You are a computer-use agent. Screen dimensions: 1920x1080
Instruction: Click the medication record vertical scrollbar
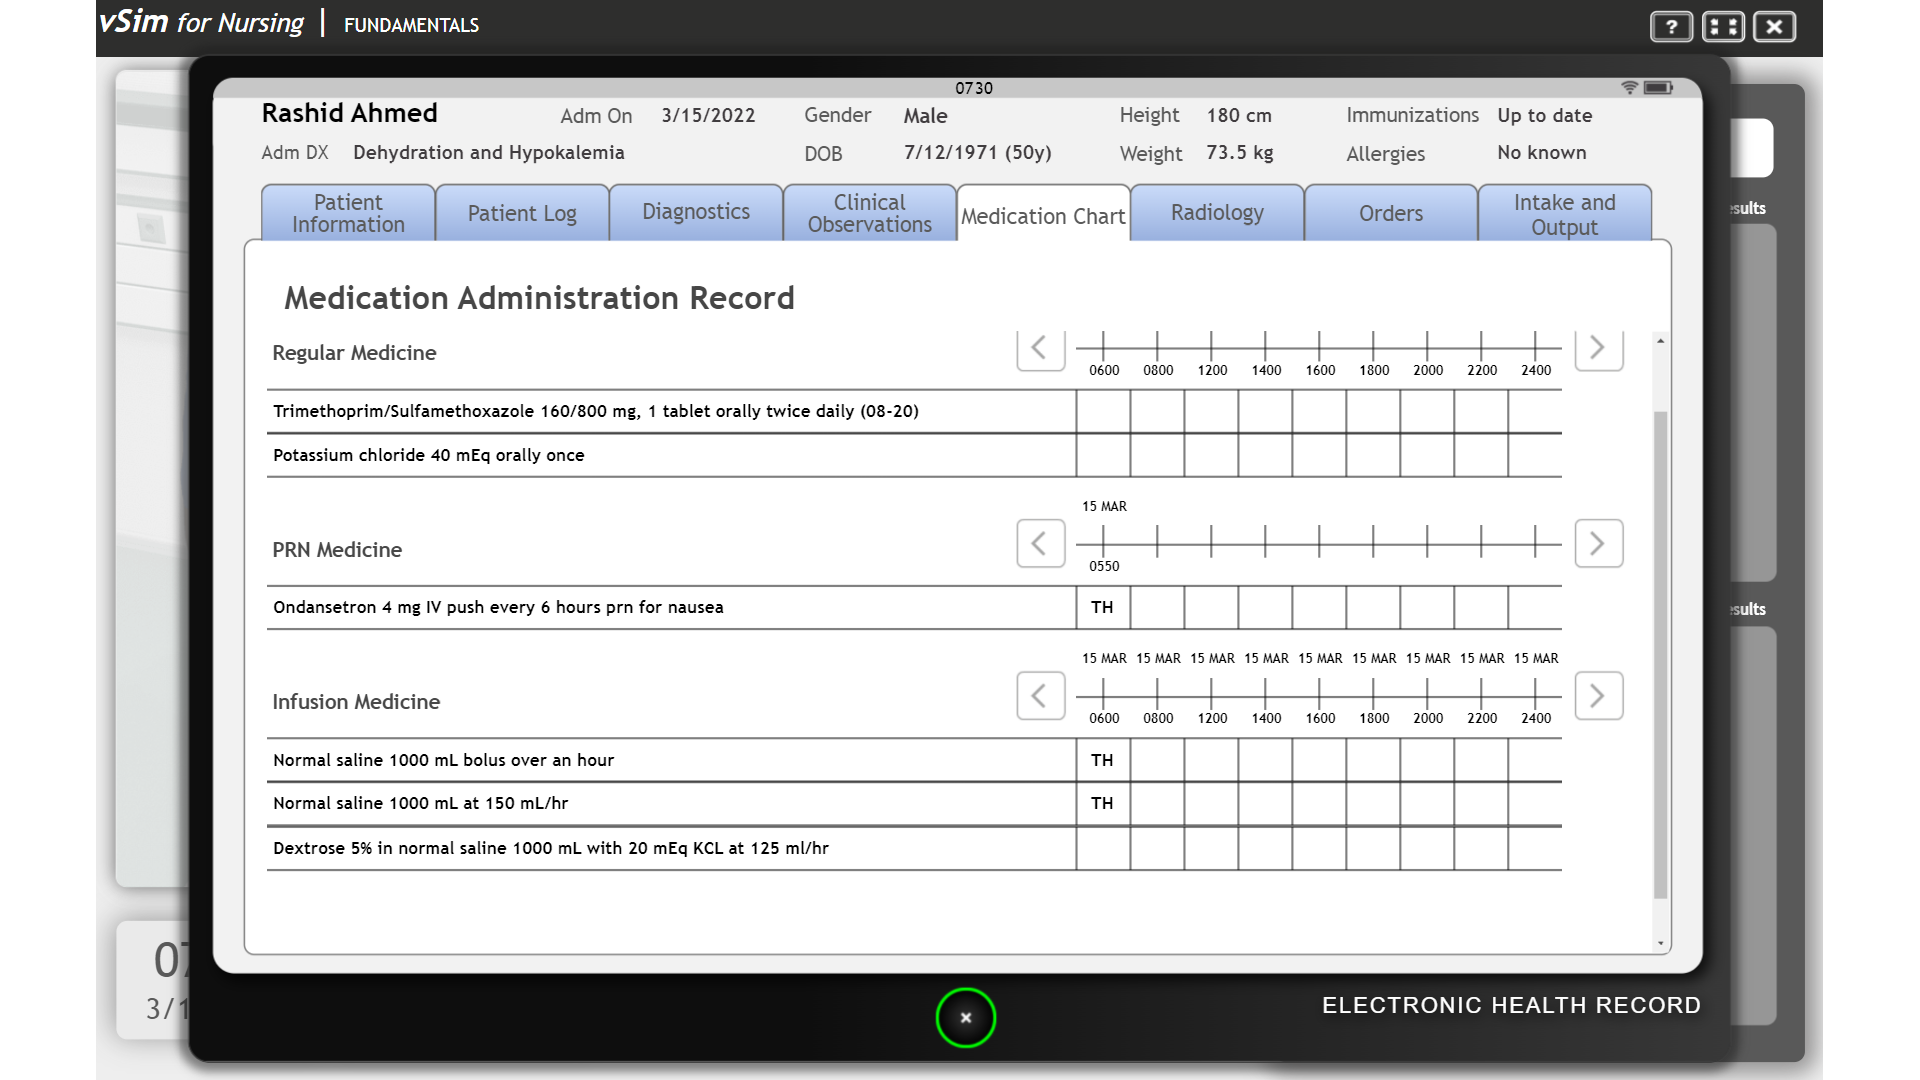pos(1660,655)
